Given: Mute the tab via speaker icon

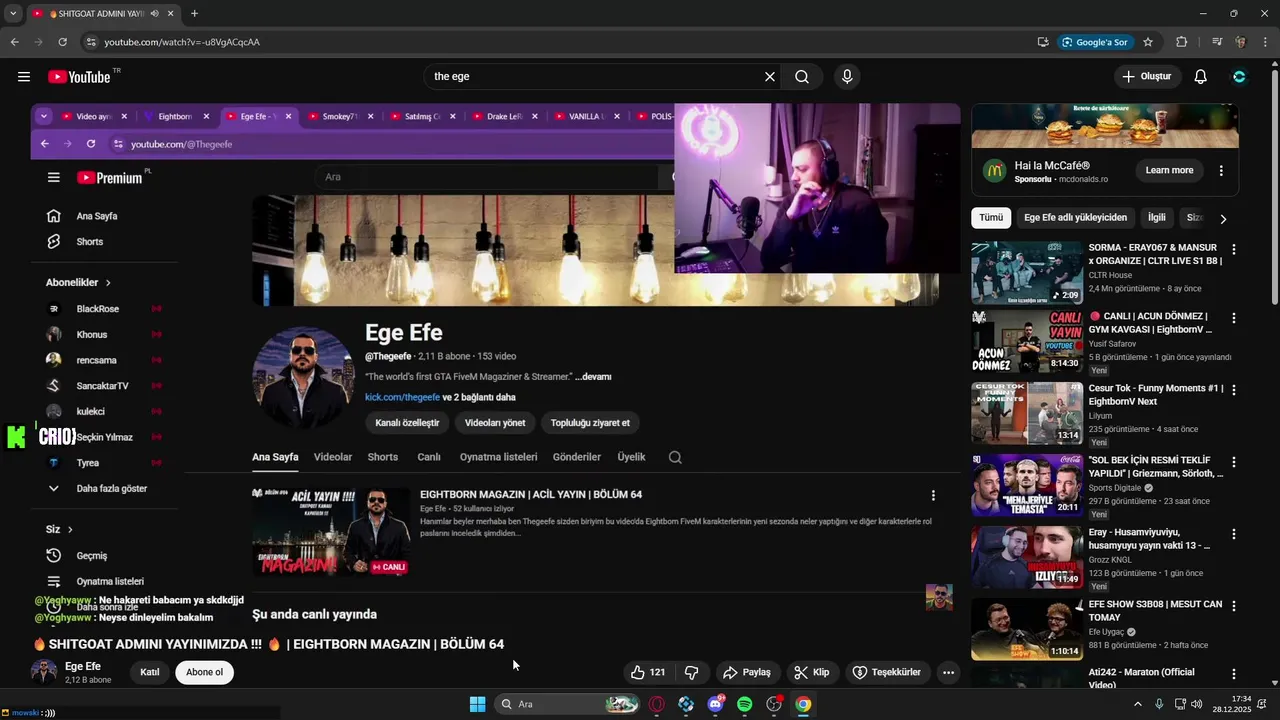Looking at the screenshot, I should click(x=154, y=13).
